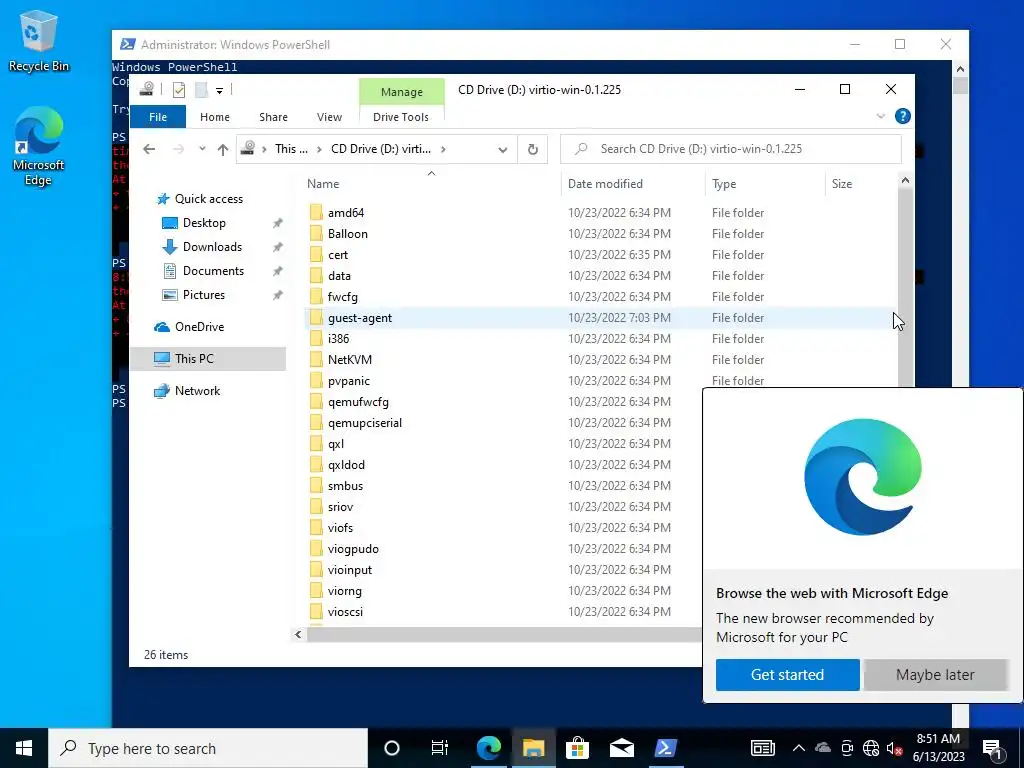Switch to the Share ribbon tab
Viewport: 1024px width, 768px height.
tap(273, 117)
